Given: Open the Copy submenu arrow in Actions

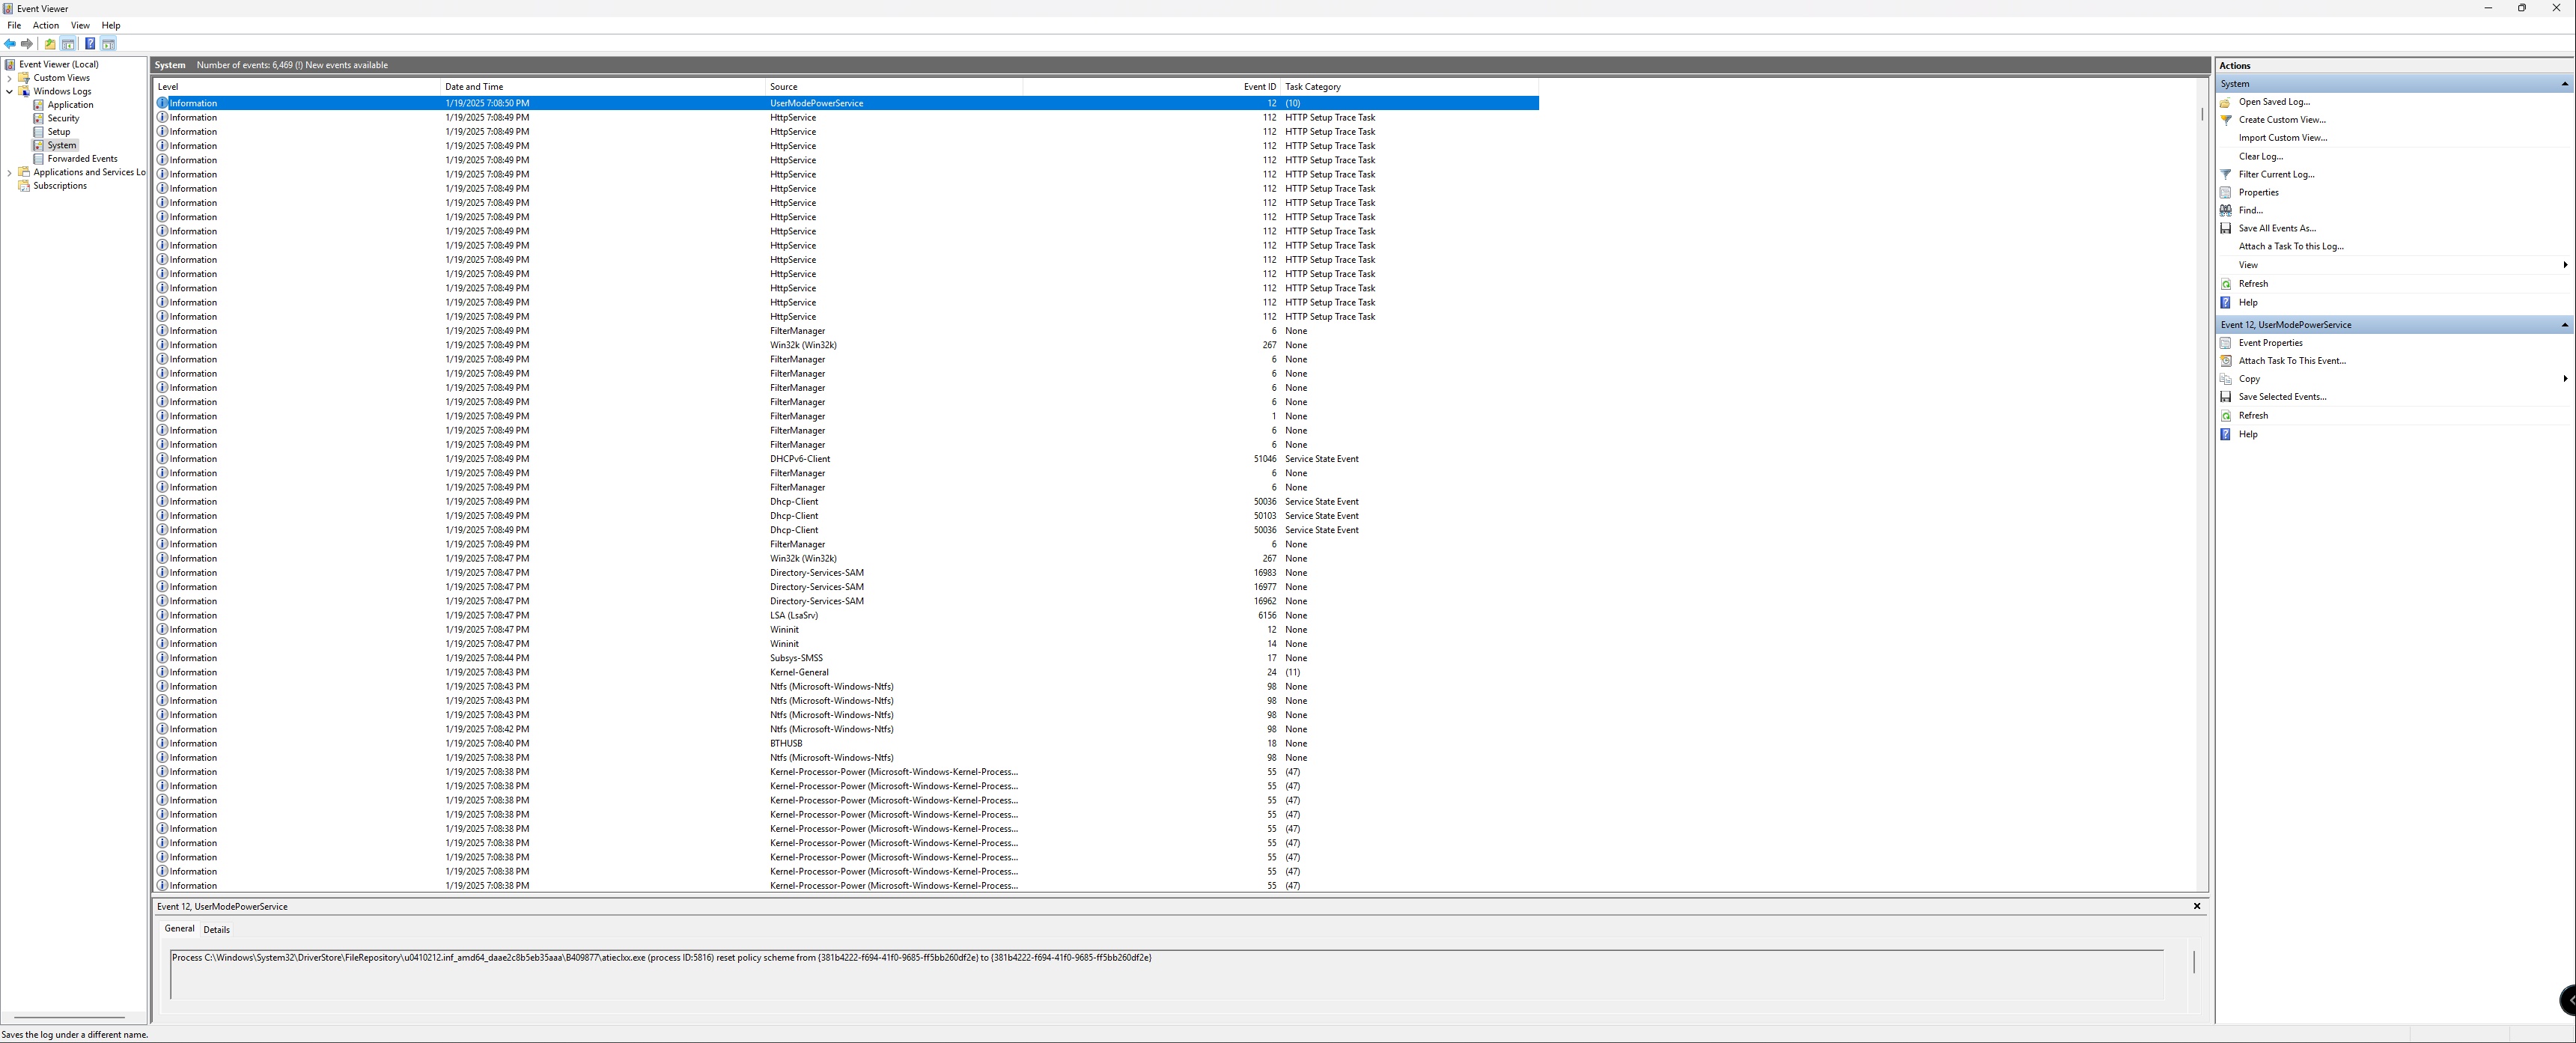Looking at the screenshot, I should [x=2565, y=379].
